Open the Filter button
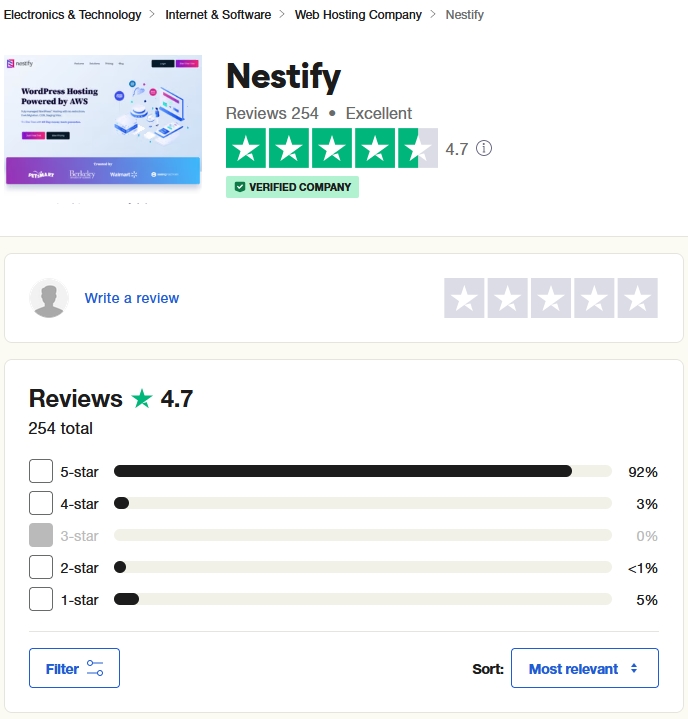 (x=75, y=668)
